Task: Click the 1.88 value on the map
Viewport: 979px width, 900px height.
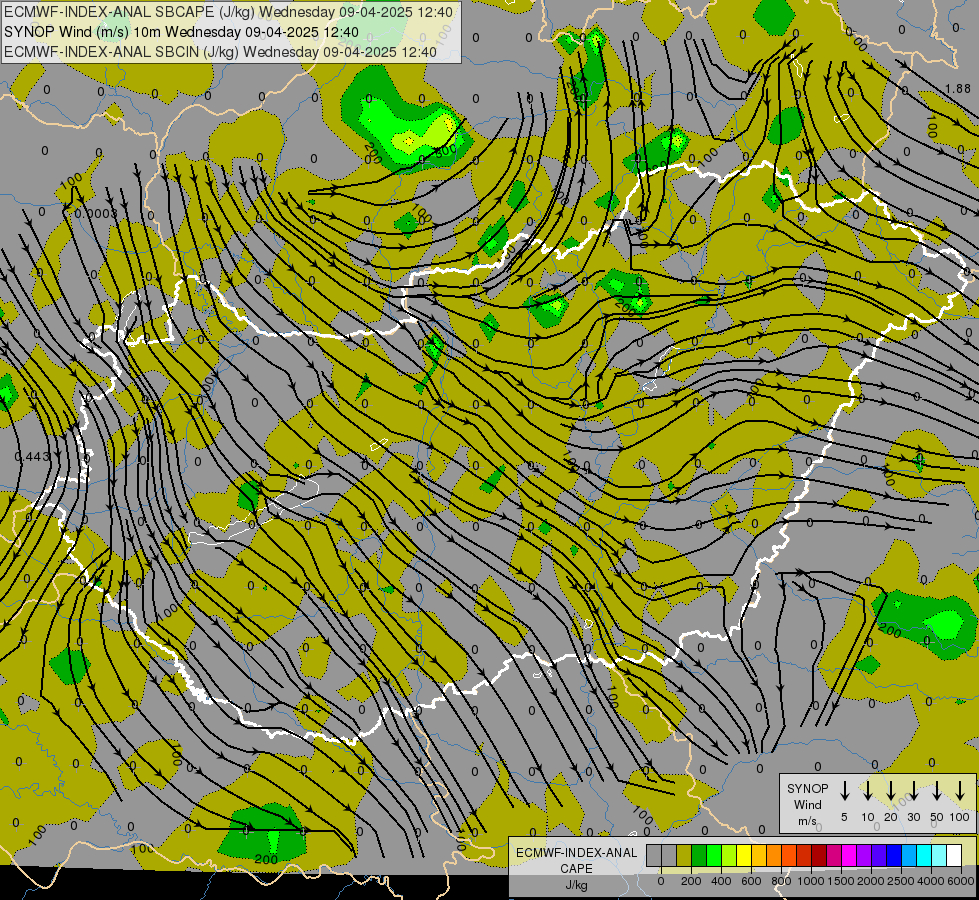Action: pos(958,89)
